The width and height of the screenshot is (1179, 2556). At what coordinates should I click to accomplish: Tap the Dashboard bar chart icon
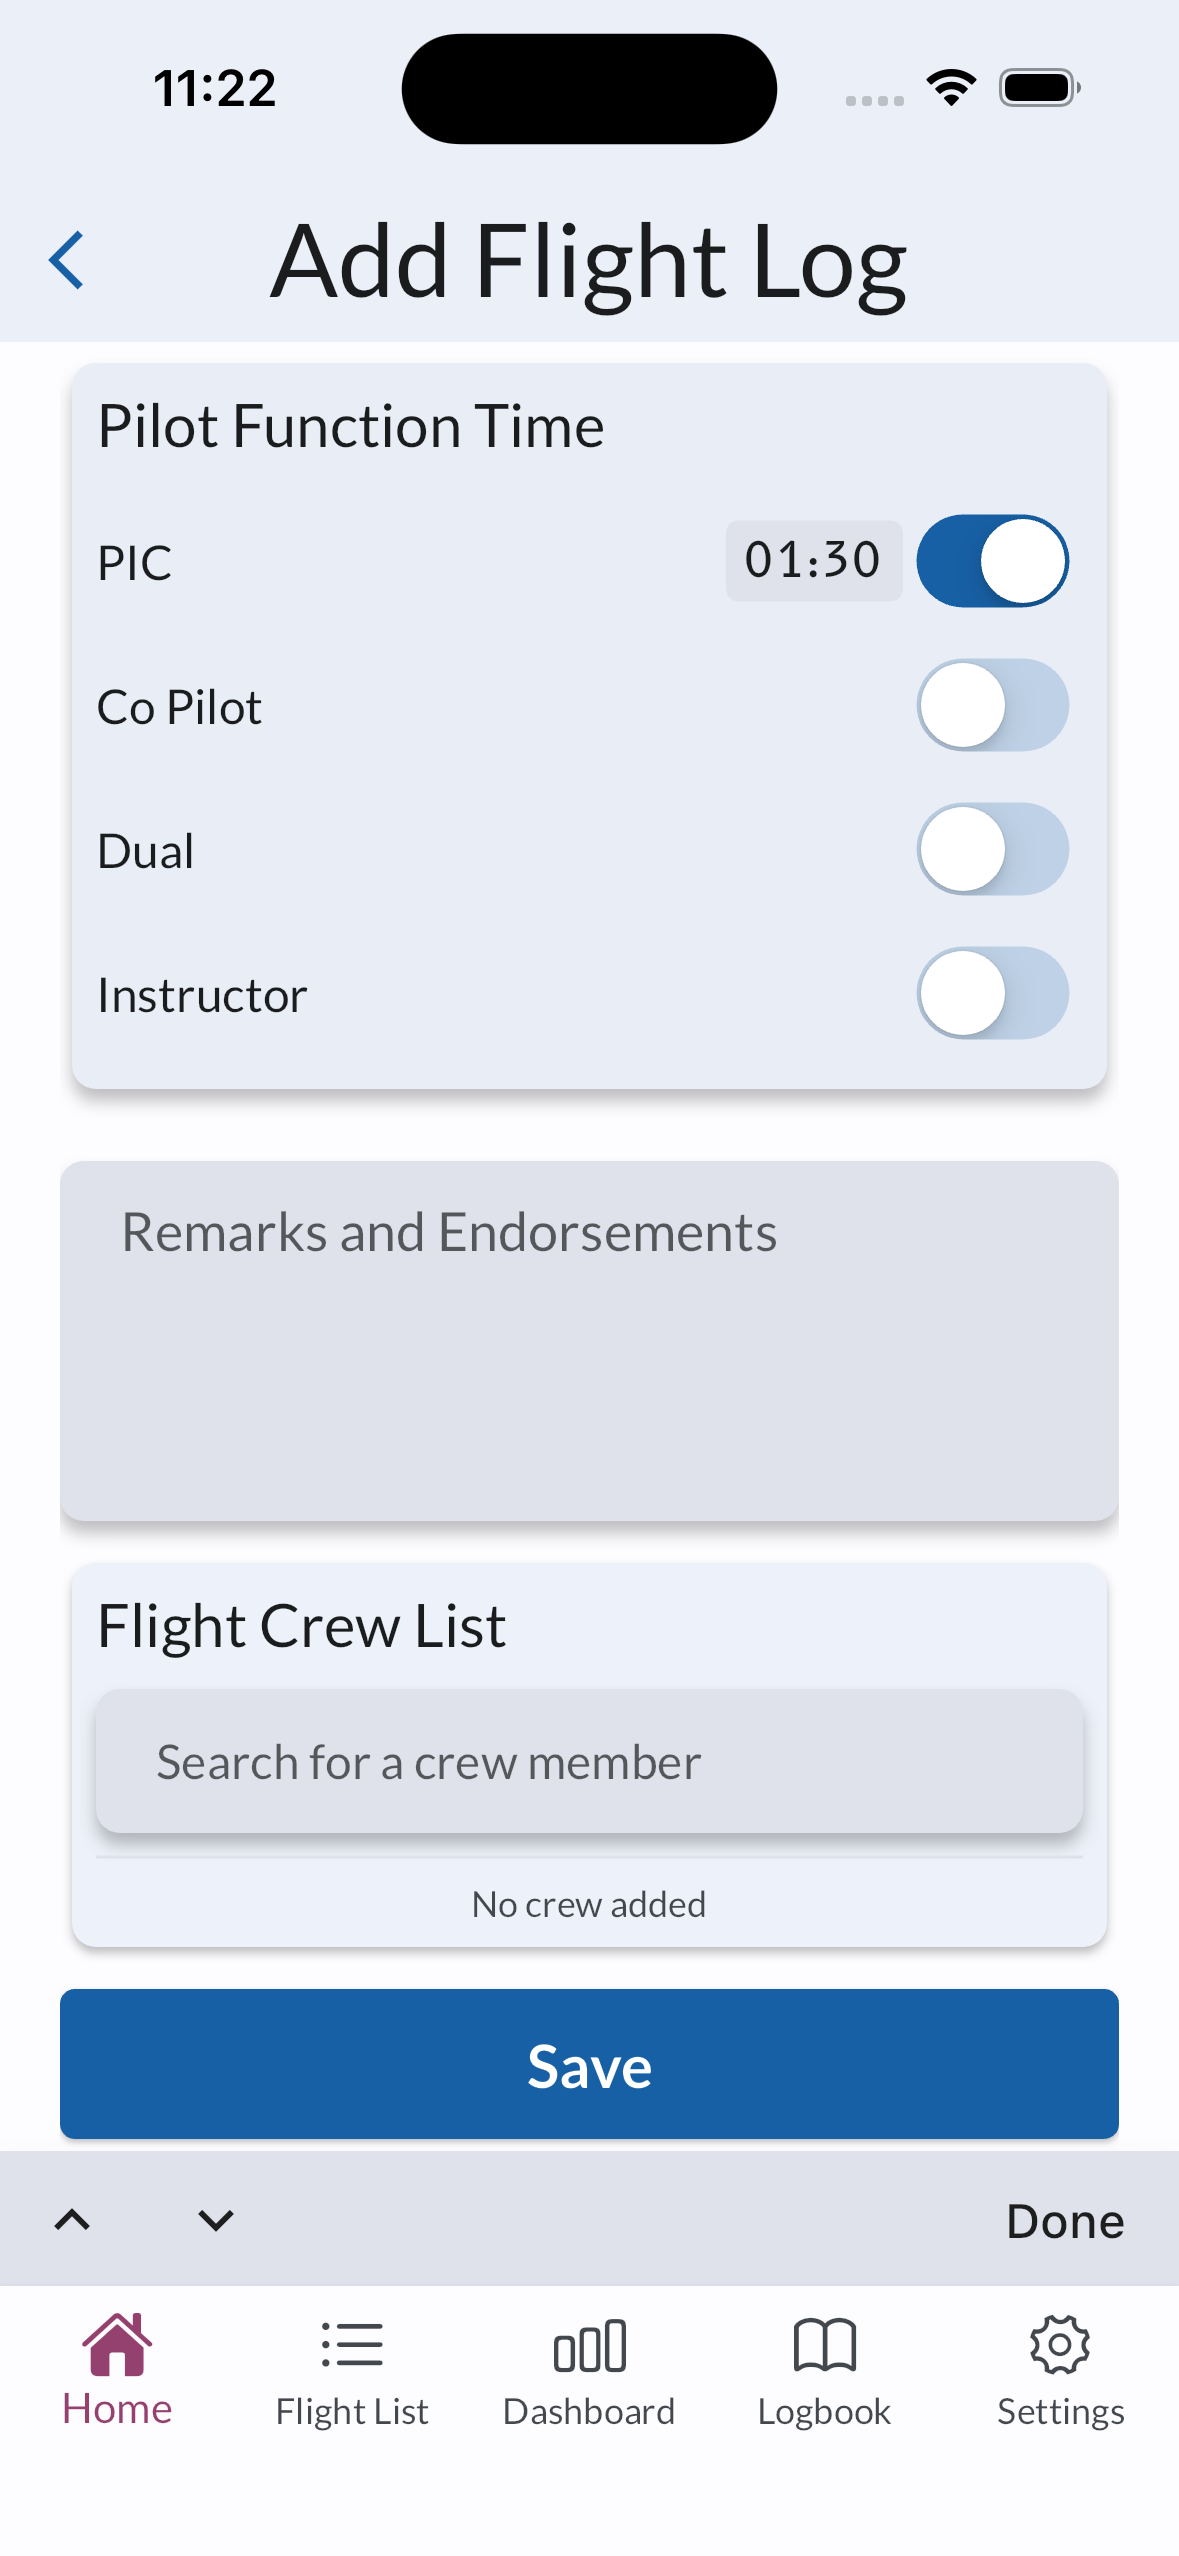[589, 2345]
